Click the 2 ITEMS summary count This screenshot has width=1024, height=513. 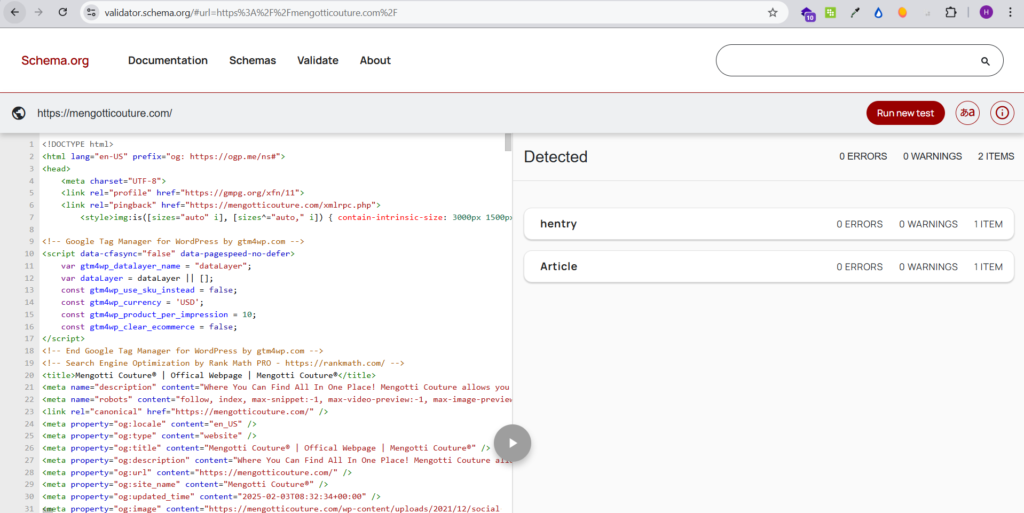996,157
